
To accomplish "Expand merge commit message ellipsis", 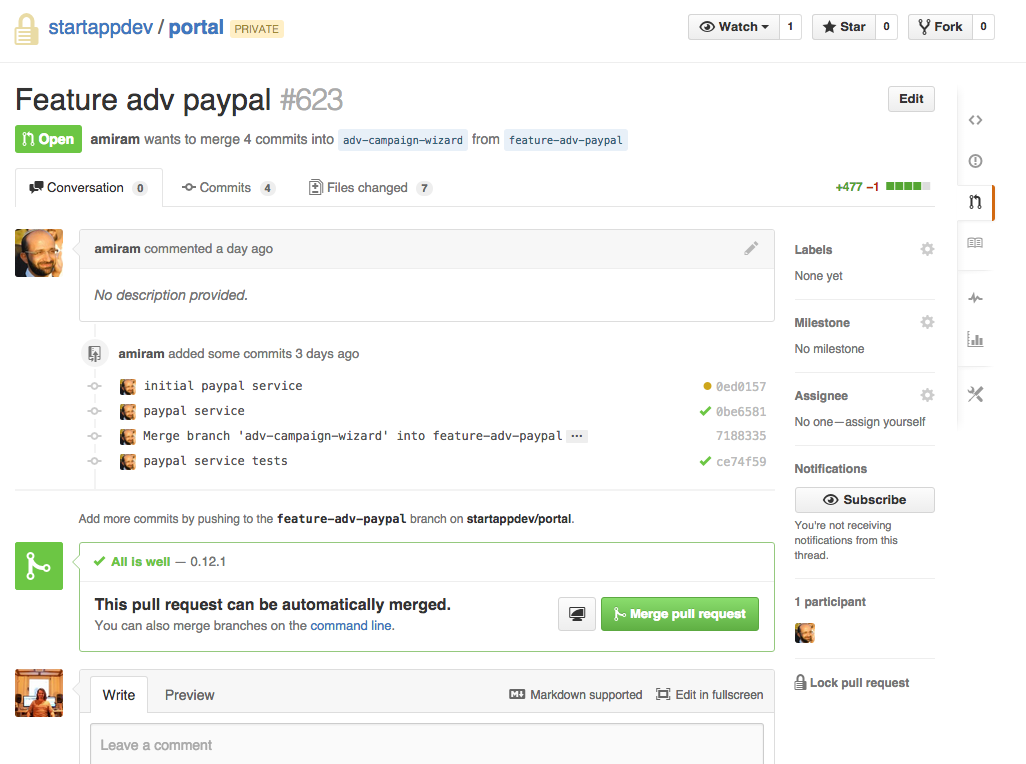I will pyautogui.click(x=576, y=436).
